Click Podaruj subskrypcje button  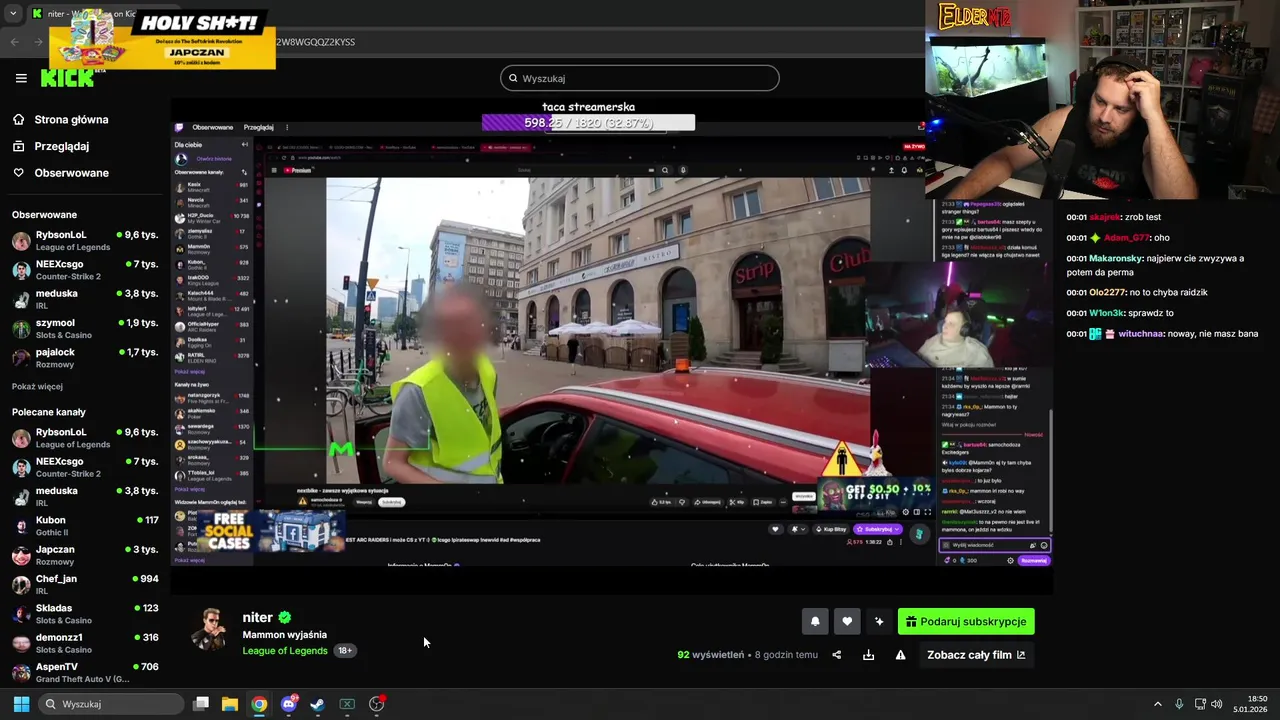point(966,622)
